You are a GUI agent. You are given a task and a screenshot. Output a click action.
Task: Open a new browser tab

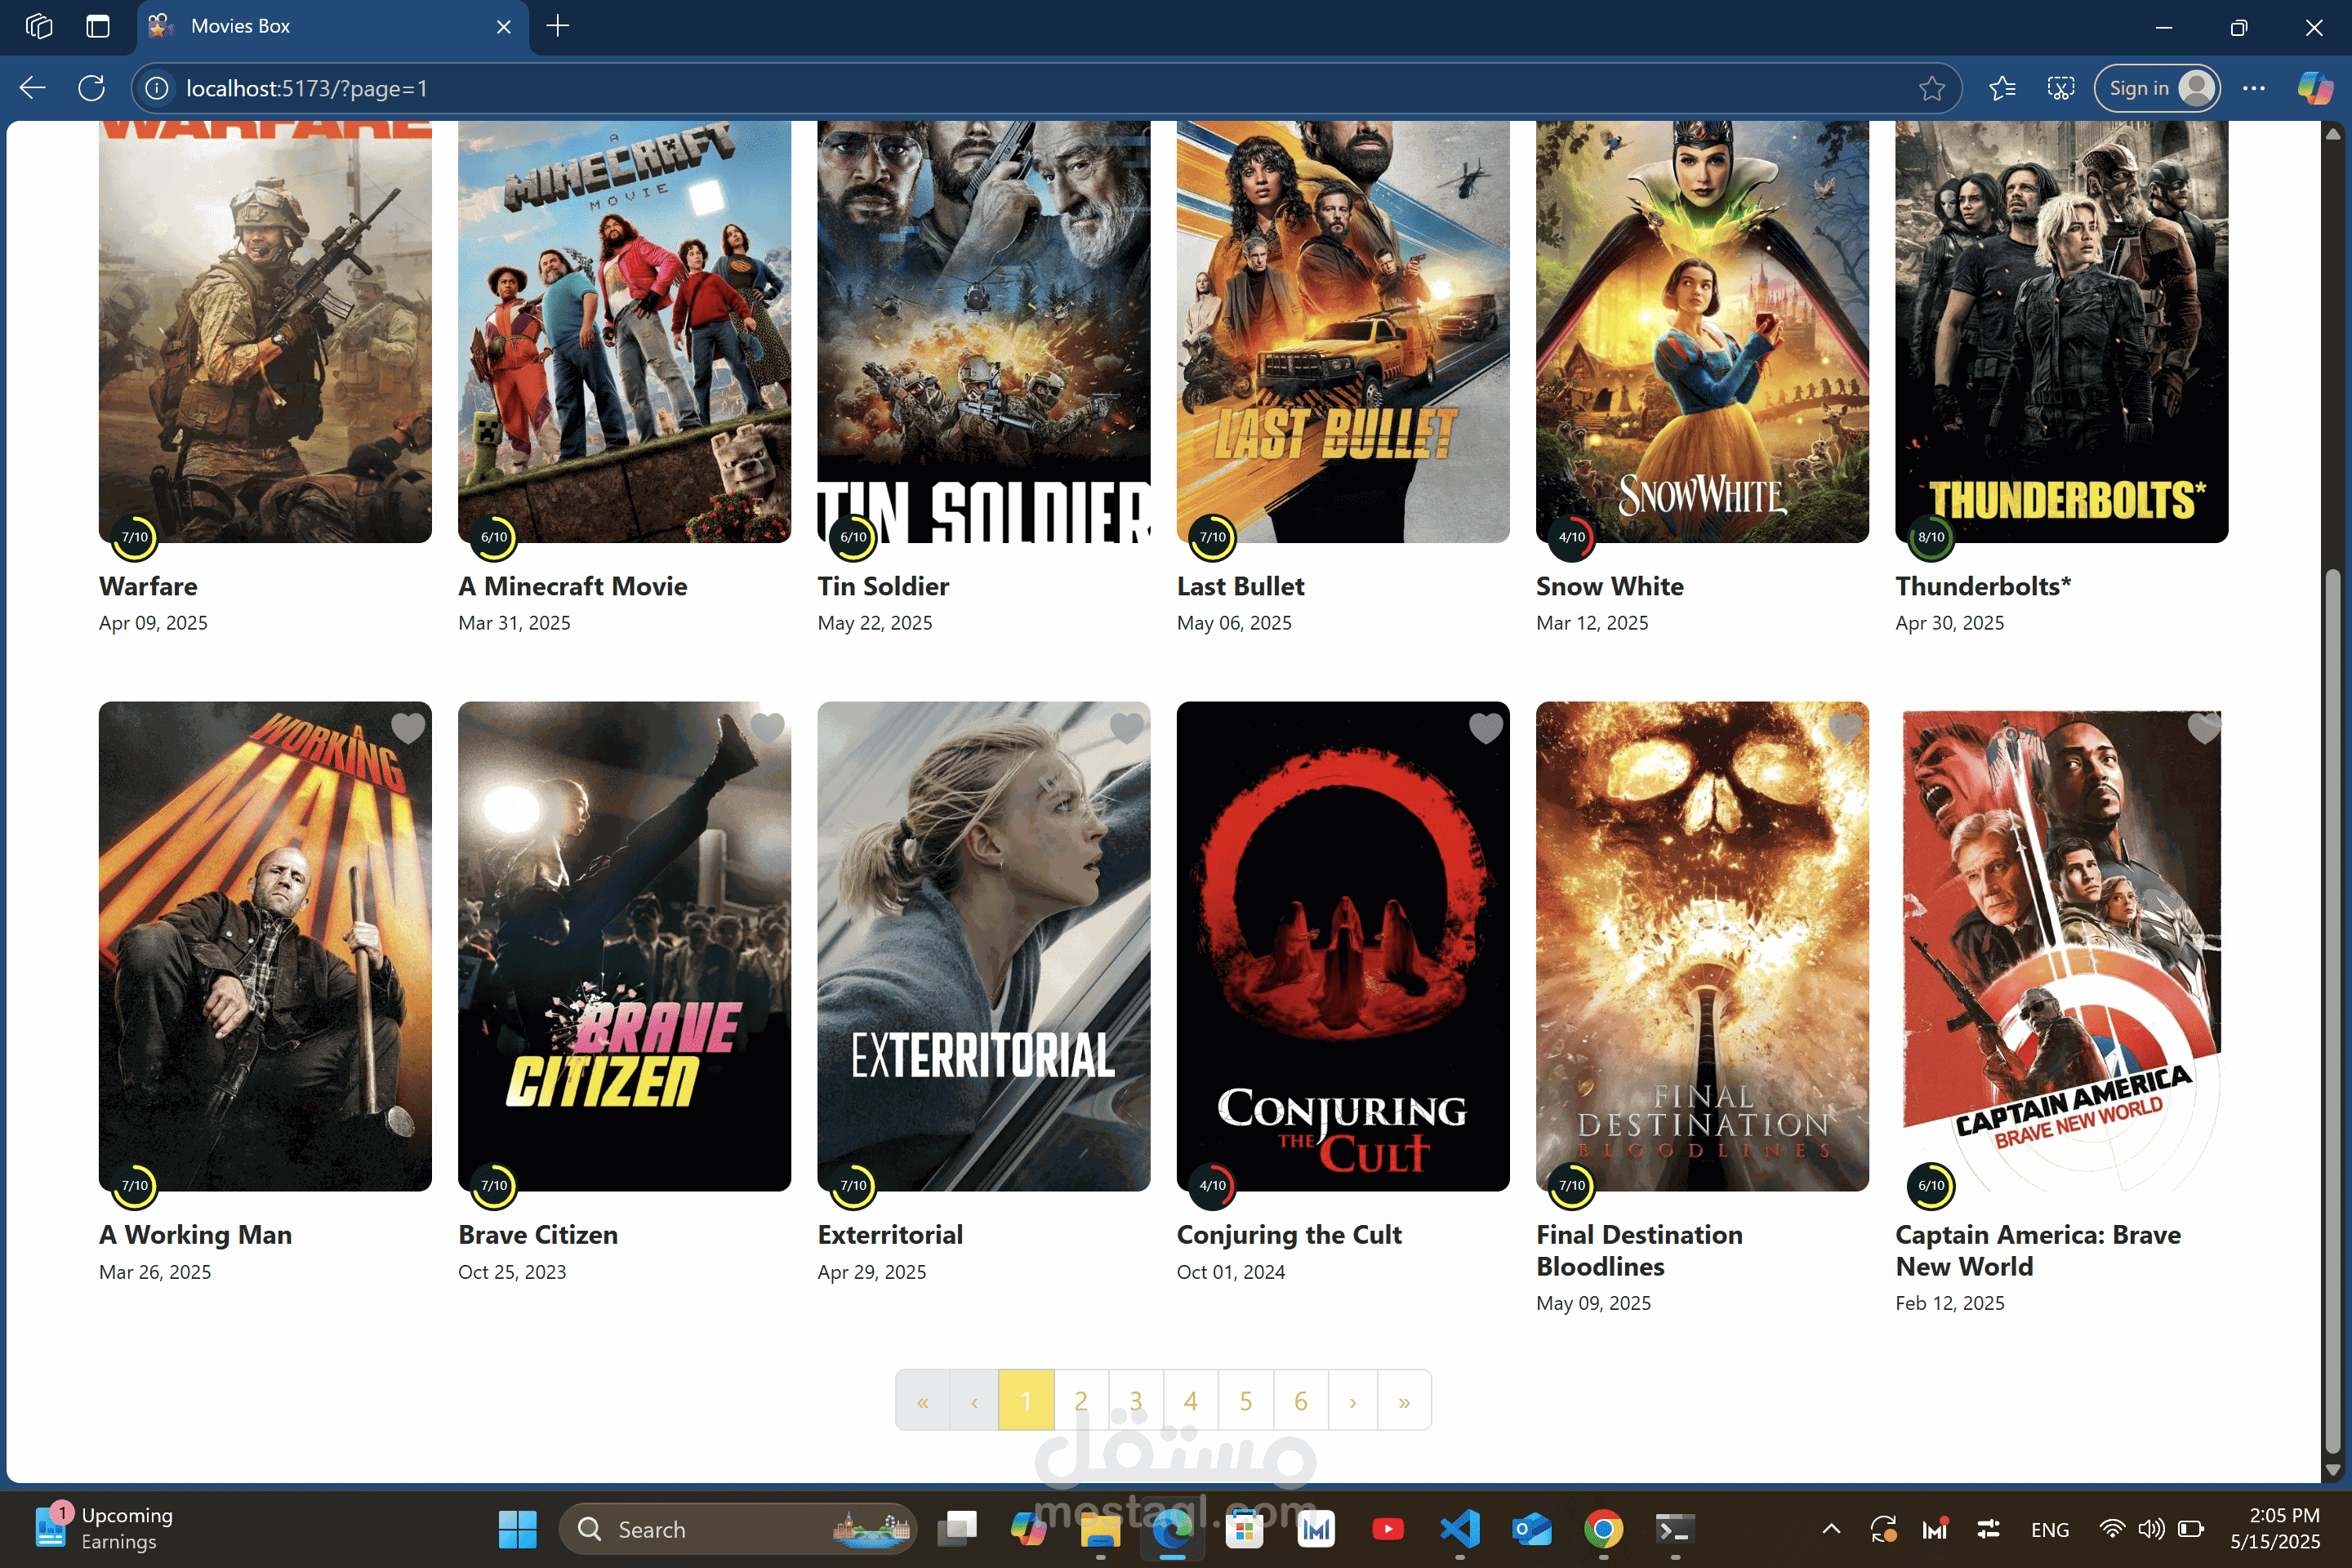tap(558, 26)
